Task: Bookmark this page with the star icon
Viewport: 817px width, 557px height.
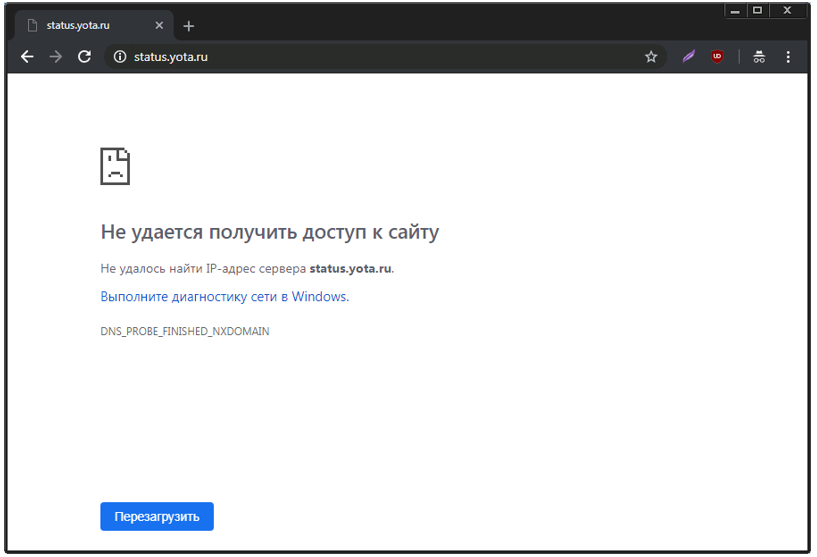Action: tap(651, 57)
